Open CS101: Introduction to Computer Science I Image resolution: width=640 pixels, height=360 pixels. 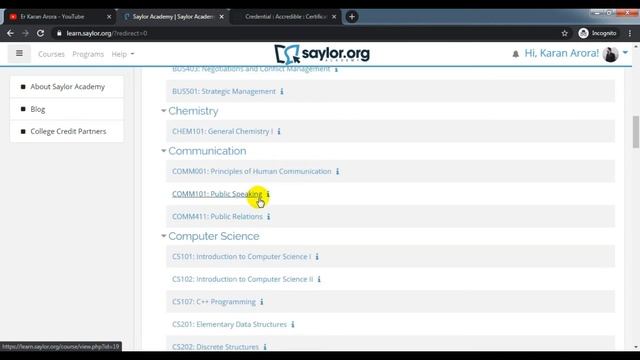(x=242, y=257)
